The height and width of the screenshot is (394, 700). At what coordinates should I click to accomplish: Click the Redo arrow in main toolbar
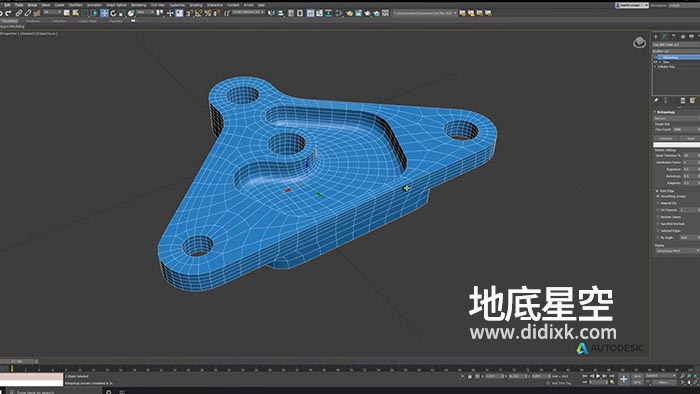pyautogui.click(x=8, y=13)
